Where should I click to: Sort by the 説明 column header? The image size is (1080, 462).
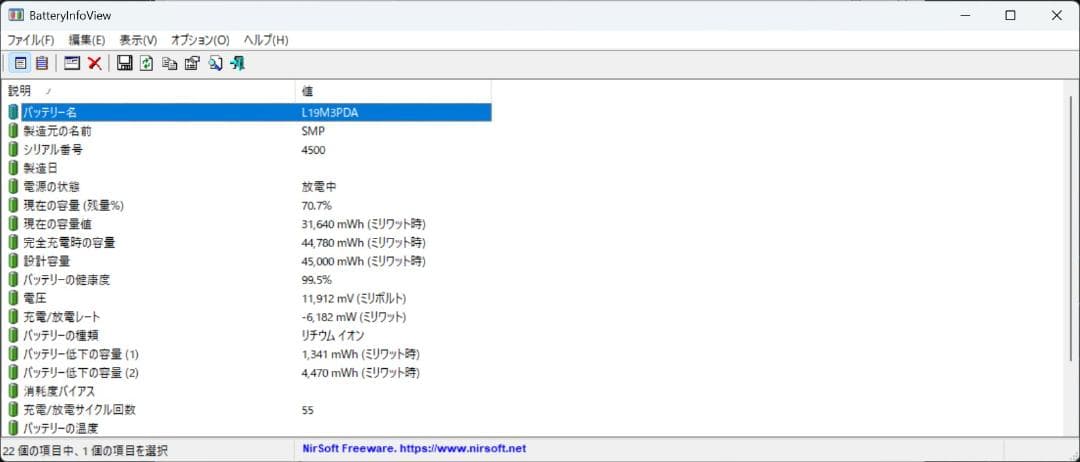[150, 91]
